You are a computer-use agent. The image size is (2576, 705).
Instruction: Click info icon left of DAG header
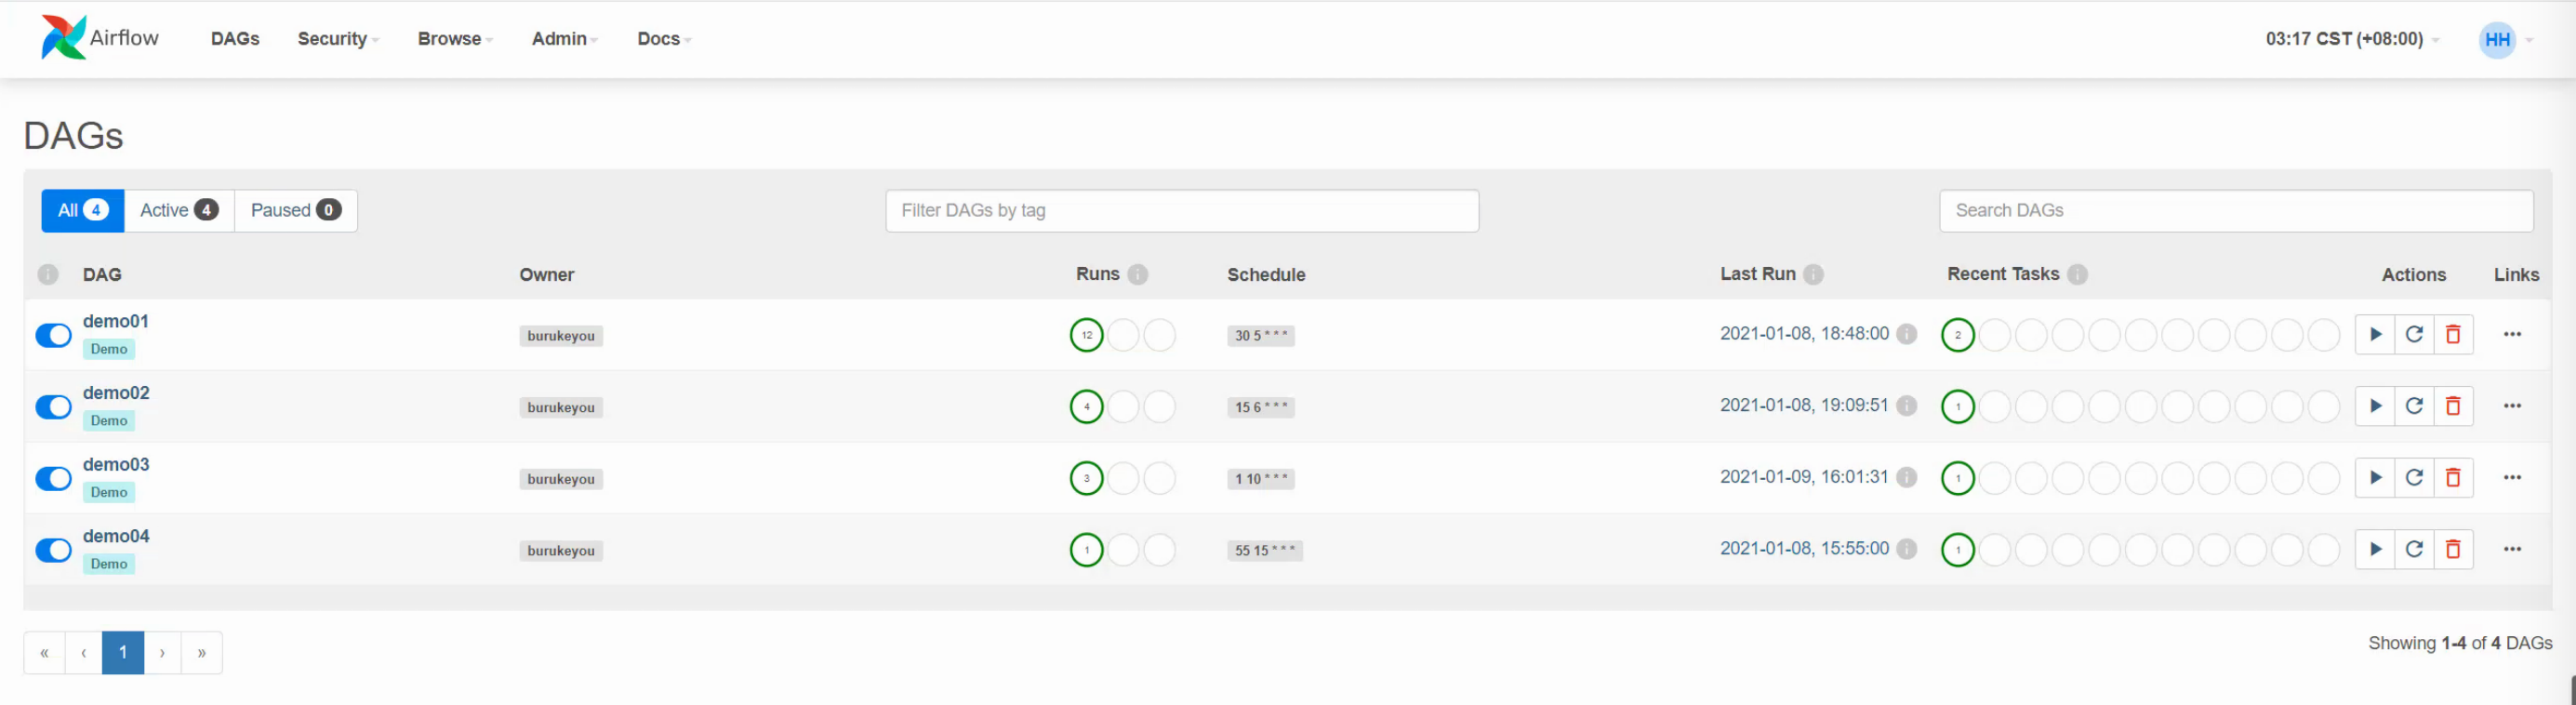pyautogui.click(x=48, y=274)
